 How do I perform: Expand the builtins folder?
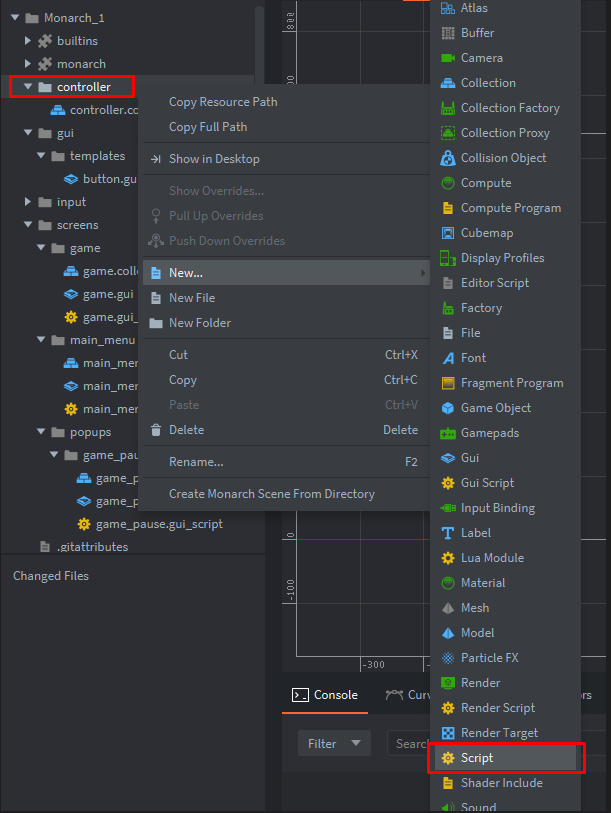[x=28, y=41]
